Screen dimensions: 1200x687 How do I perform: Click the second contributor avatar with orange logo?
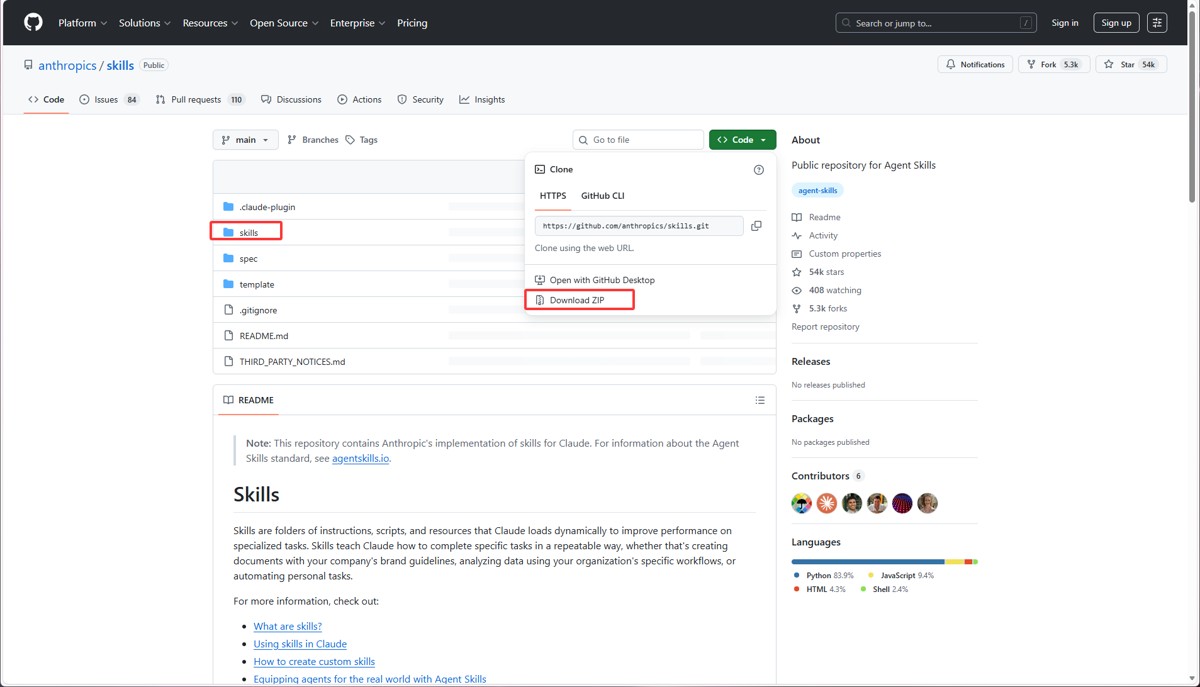827,503
